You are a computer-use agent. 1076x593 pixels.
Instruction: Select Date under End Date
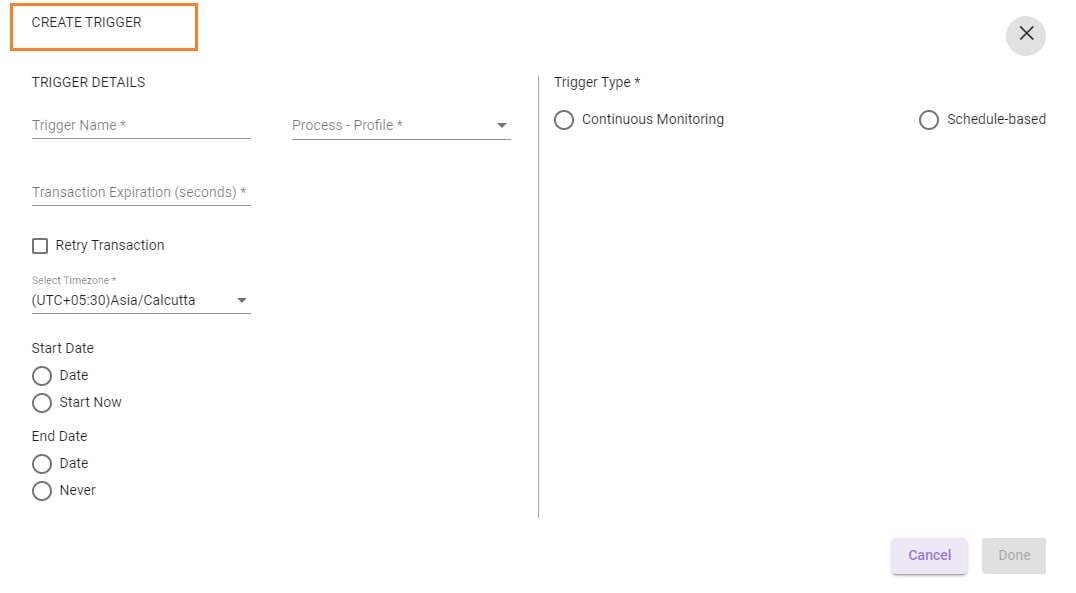[x=42, y=464]
